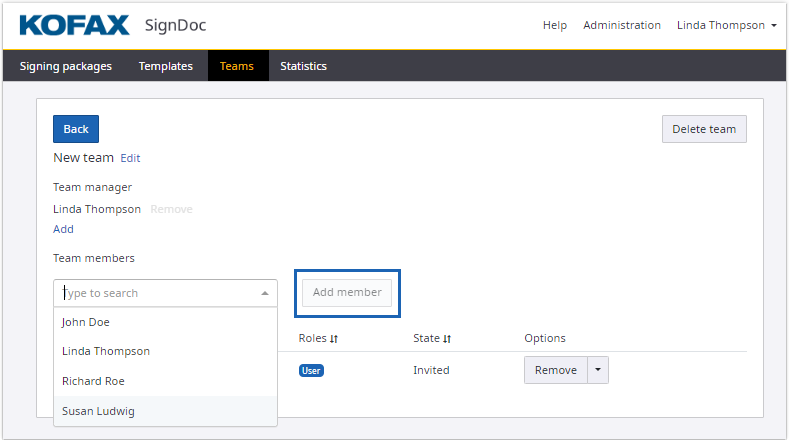Image resolution: width=789 pixels, height=442 pixels.
Task: Sort table by Roles column
Action: (x=318, y=339)
